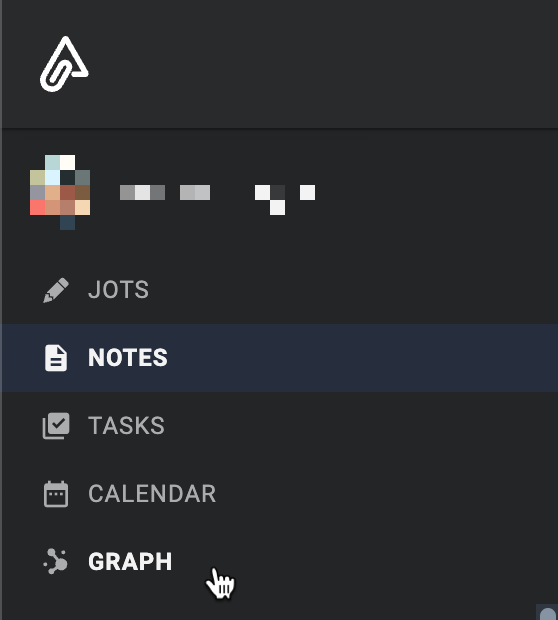Click the calendar icon in the sidebar
This screenshot has height=620, width=558.
(x=56, y=494)
